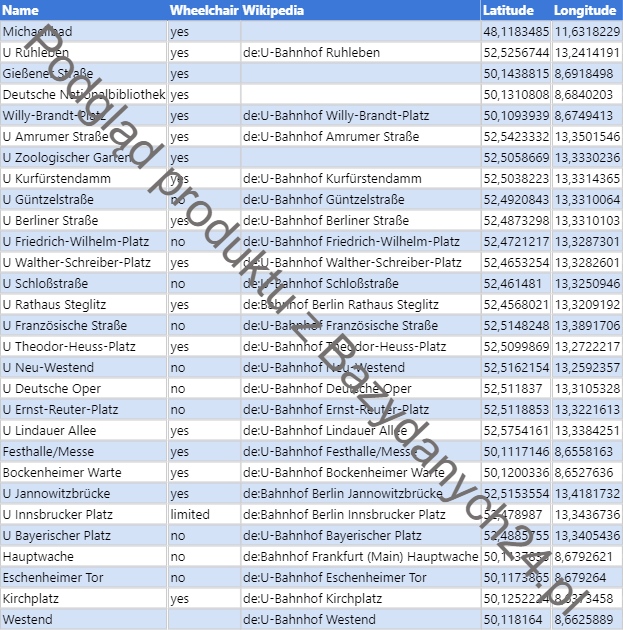Click 'de:Bahnhof Berlin Innsbrucker Platz' cell
Viewport: 623px width, 630px height.
coord(360,514)
